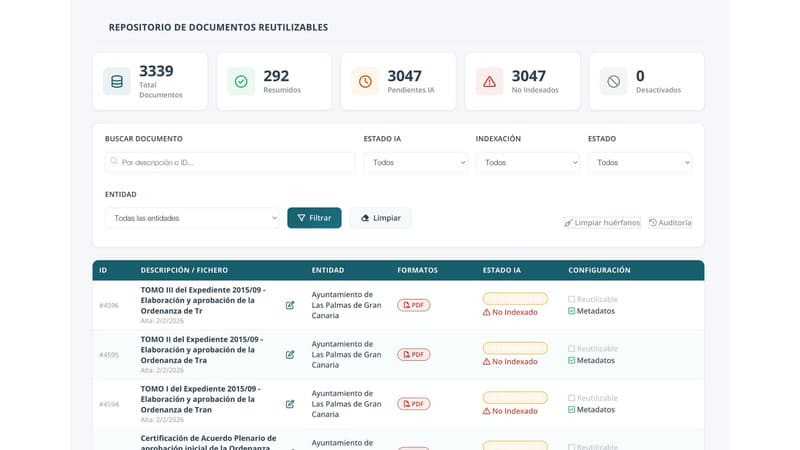This screenshot has height=450, width=800.
Task: Click 'Repositorio de documentos reutilizables' heading
Action: pyautogui.click(x=218, y=27)
